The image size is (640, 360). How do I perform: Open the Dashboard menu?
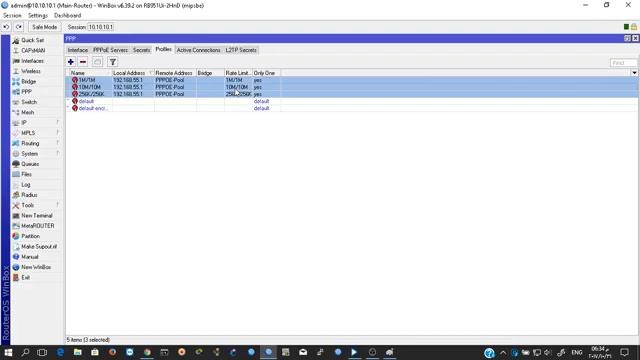click(x=67, y=16)
